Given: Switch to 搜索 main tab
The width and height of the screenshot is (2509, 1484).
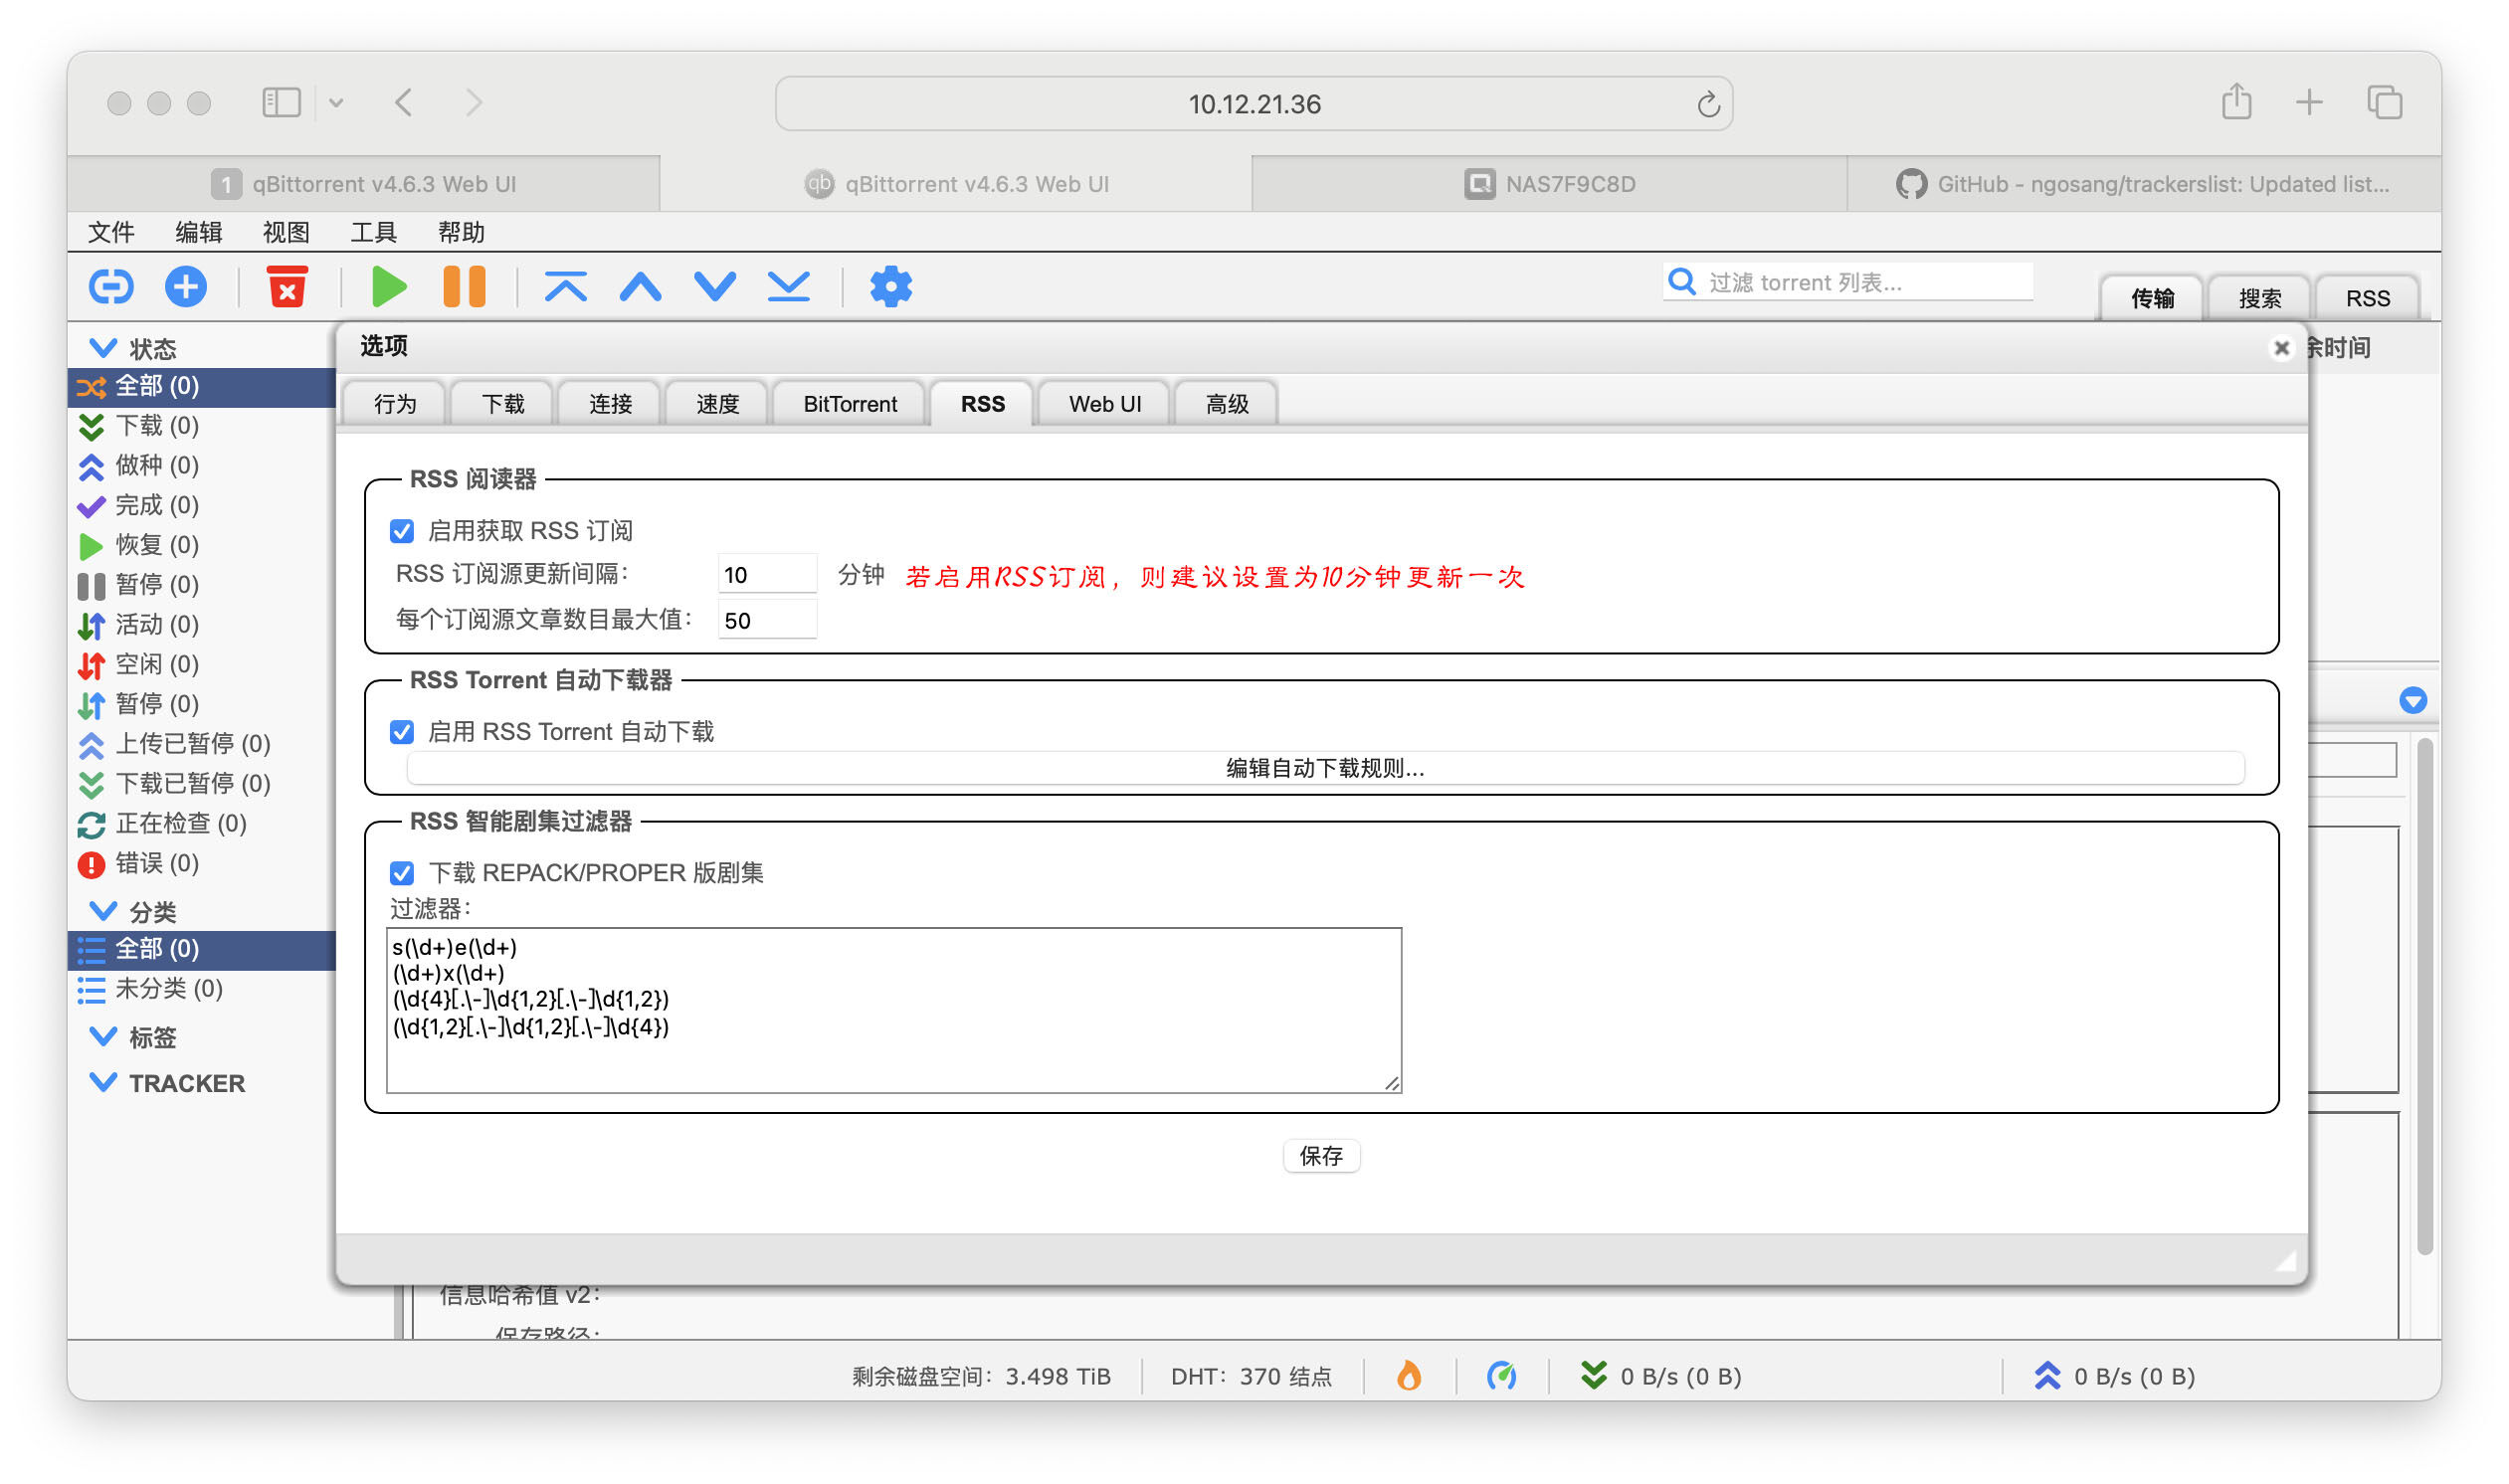Looking at the screenshot, I should pyautogui.click(x=2259, y=298).
